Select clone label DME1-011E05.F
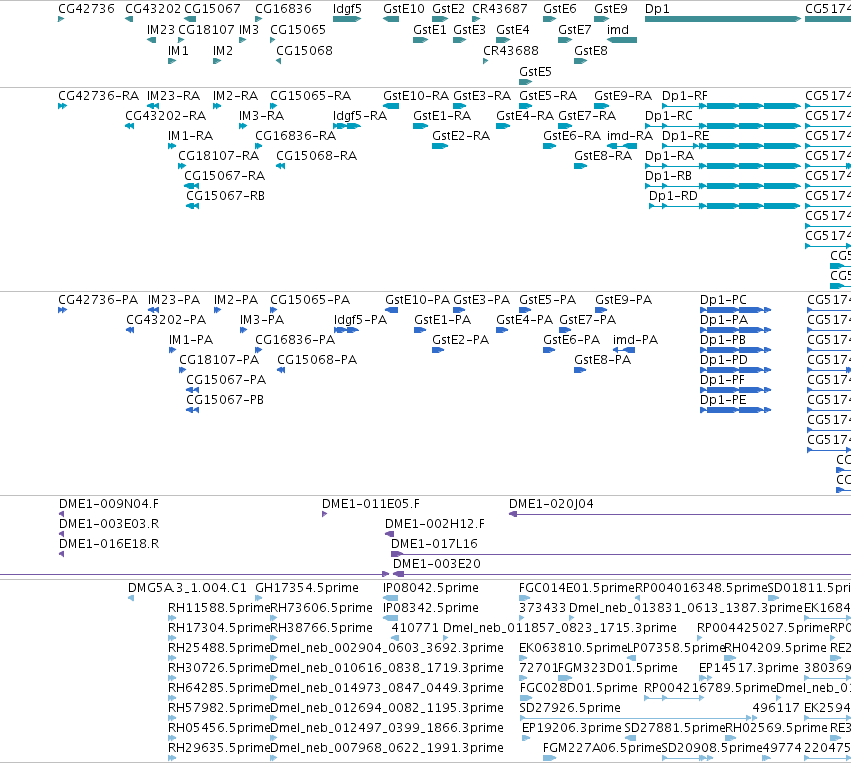This screenshot has width=851, height=763. (x=371, y=504)
